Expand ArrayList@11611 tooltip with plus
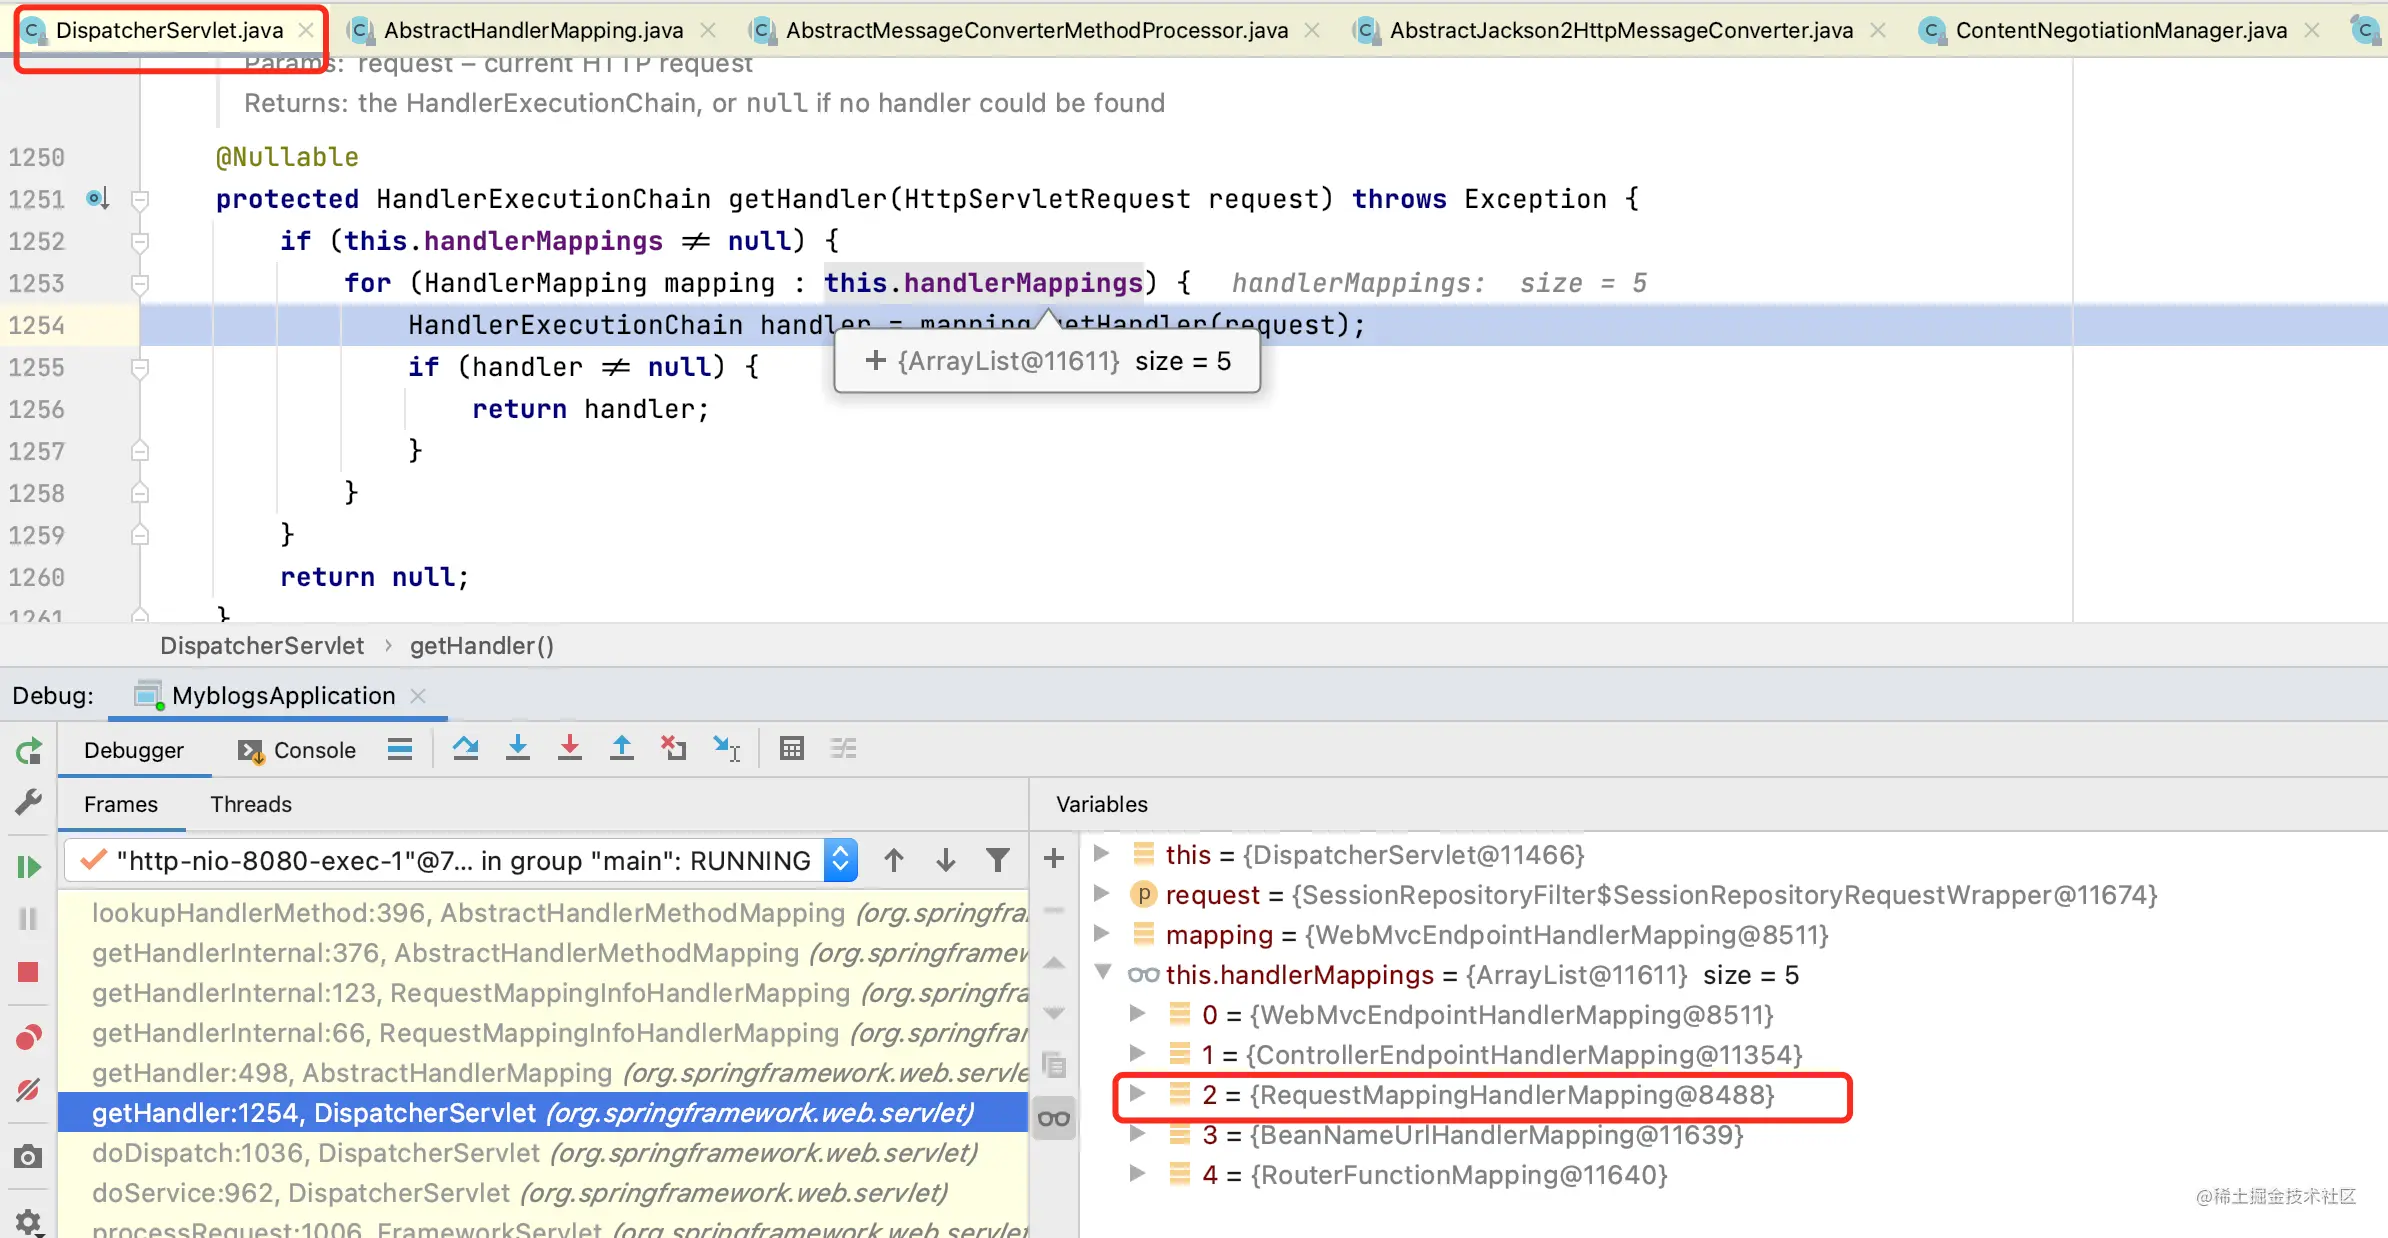 (876, 361)
